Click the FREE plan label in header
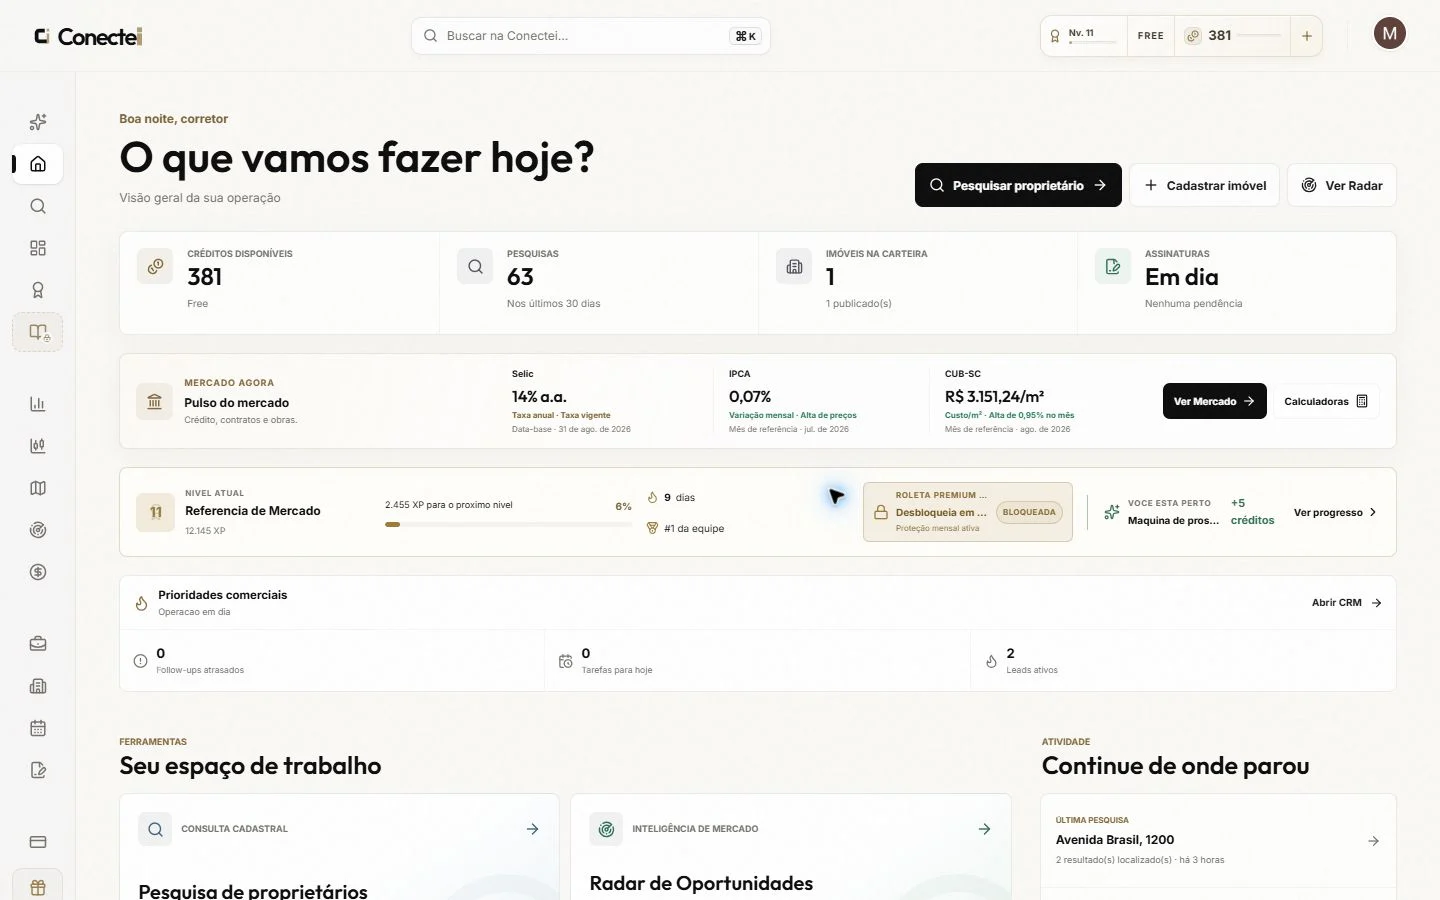 [1151, 36]
